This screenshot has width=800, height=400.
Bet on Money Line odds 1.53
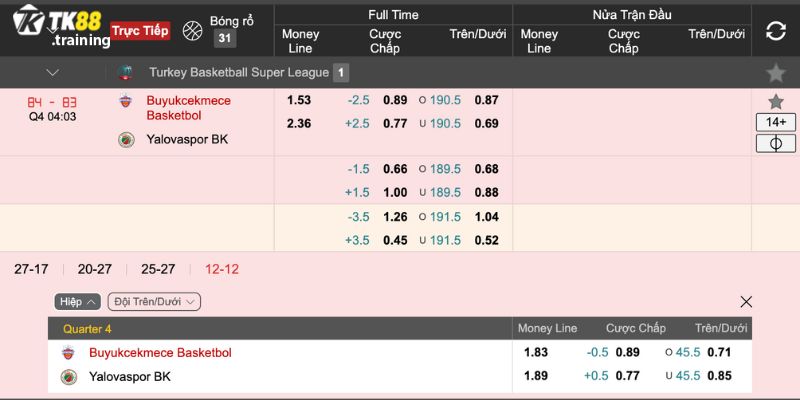(299, 100)
